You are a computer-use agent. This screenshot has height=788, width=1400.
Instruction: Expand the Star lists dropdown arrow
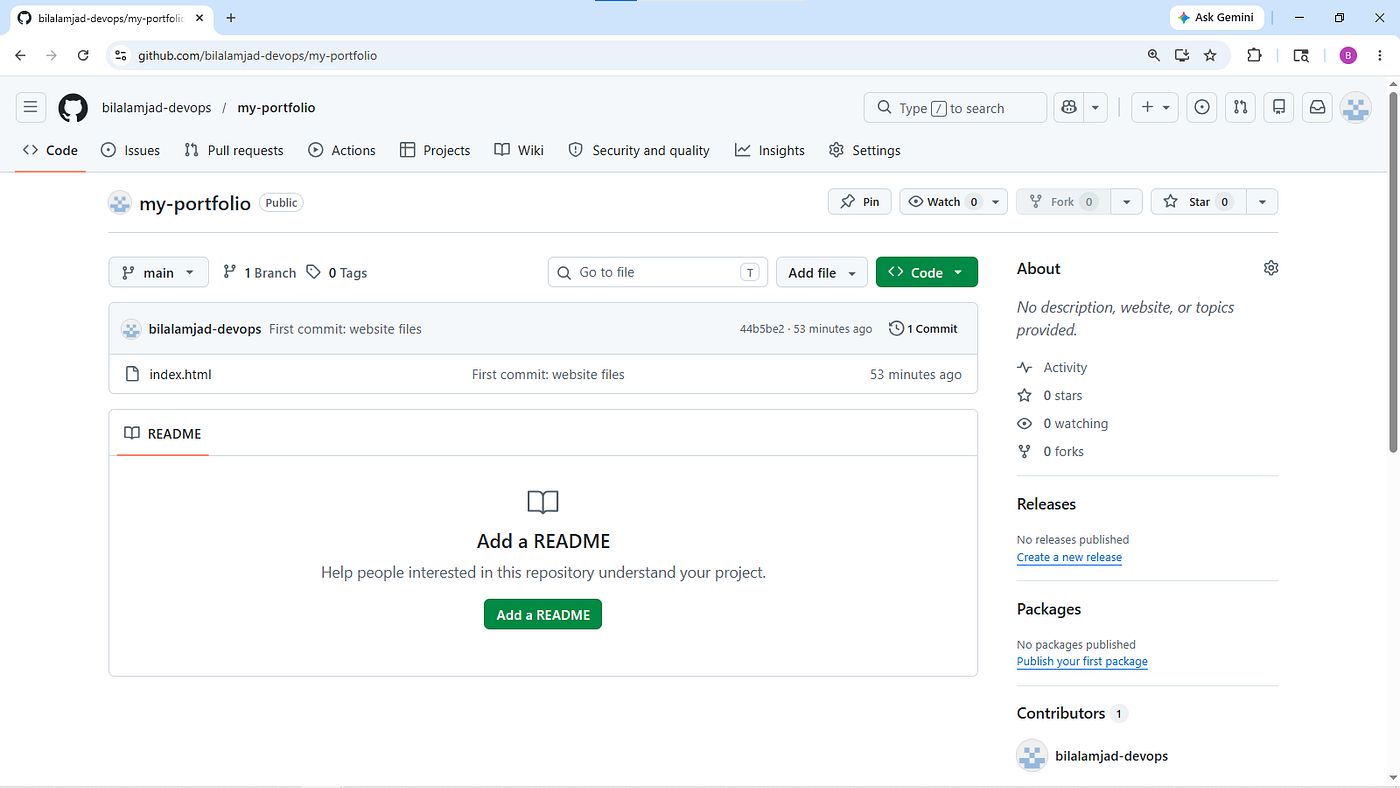pos(1262,201)
